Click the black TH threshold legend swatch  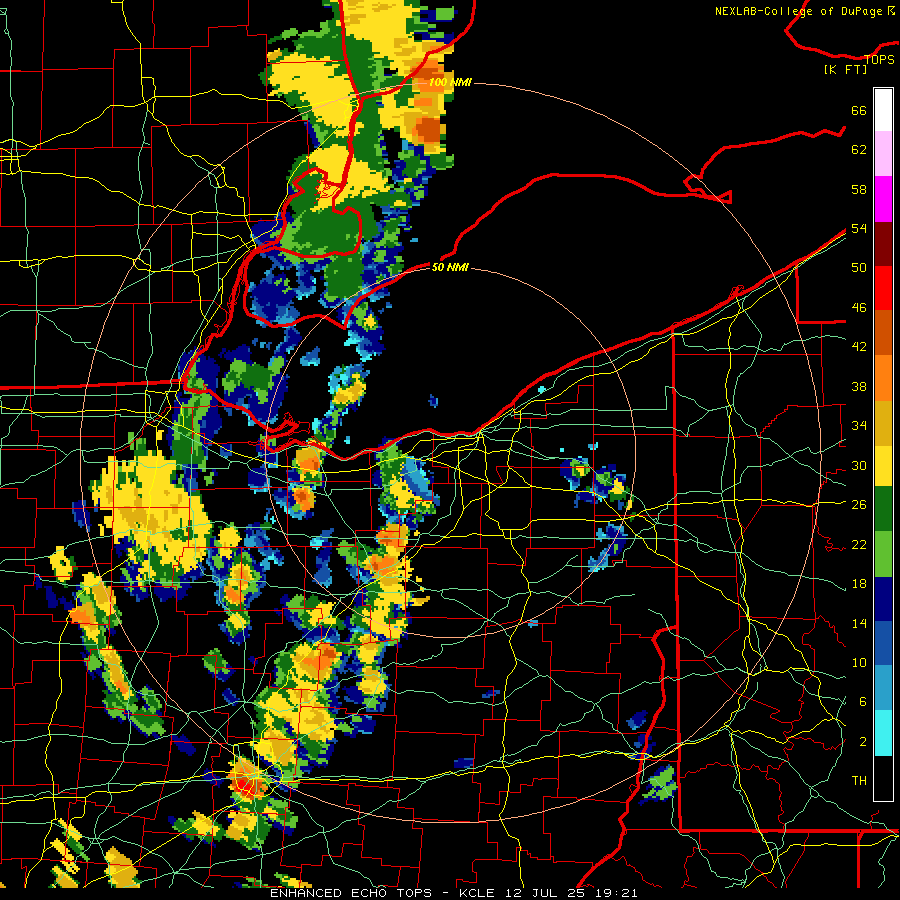click(x=883, y=778)
